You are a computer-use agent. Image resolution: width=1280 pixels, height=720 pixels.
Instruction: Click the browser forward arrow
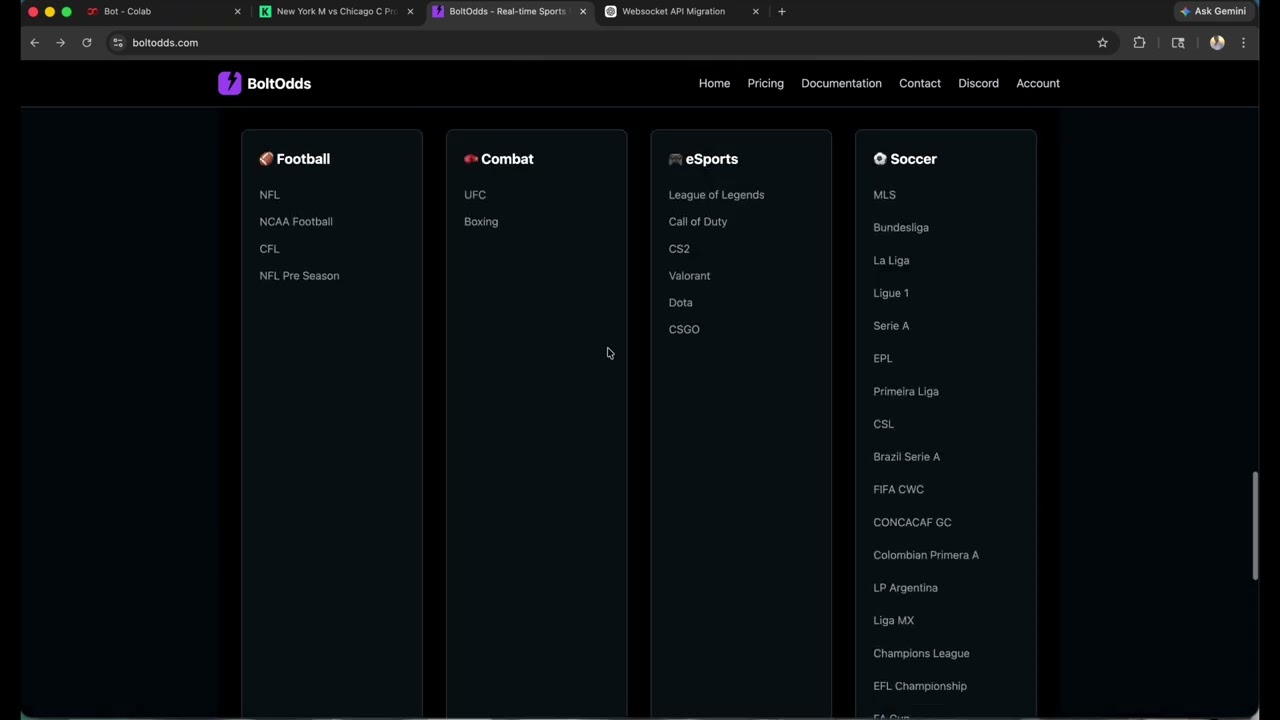click(x=60, y=43)
